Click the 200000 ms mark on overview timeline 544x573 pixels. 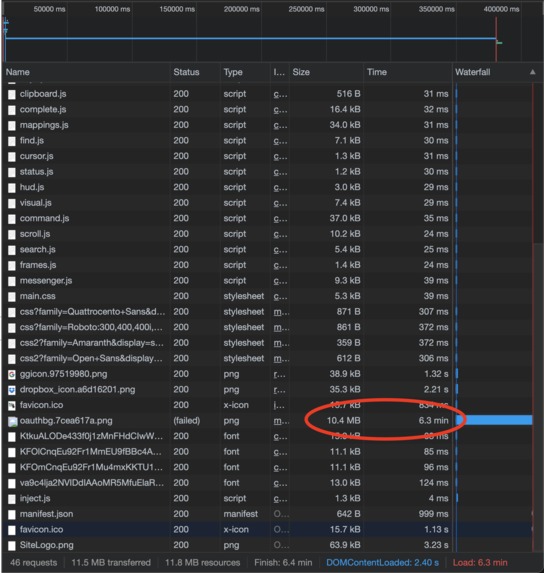241,9
